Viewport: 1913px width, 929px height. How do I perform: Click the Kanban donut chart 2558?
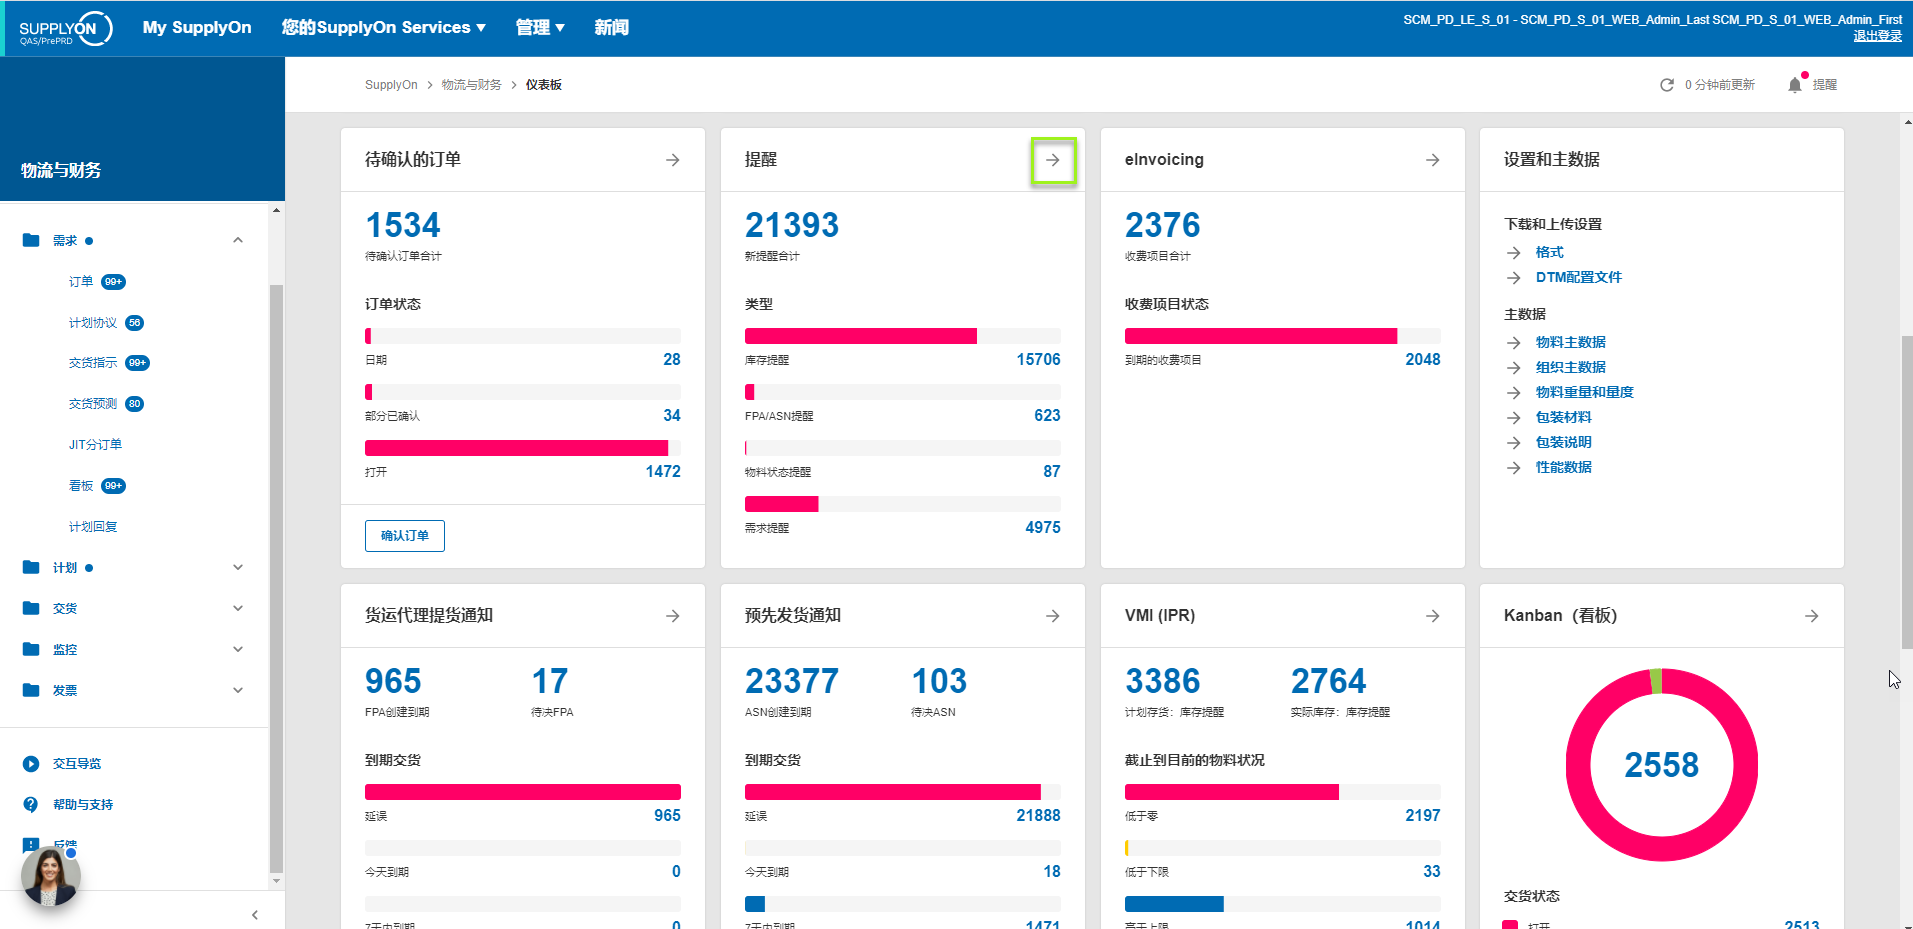[x=1662, y=765]
